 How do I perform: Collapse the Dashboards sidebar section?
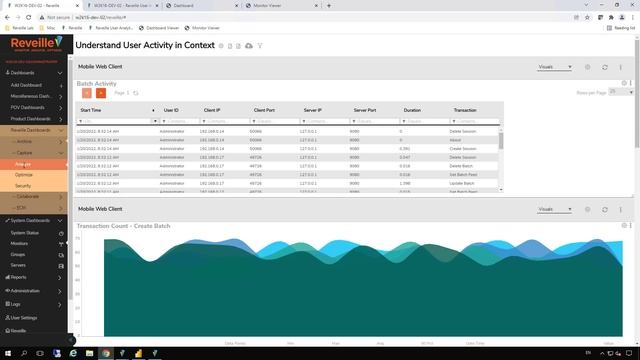tap(60, 73)
